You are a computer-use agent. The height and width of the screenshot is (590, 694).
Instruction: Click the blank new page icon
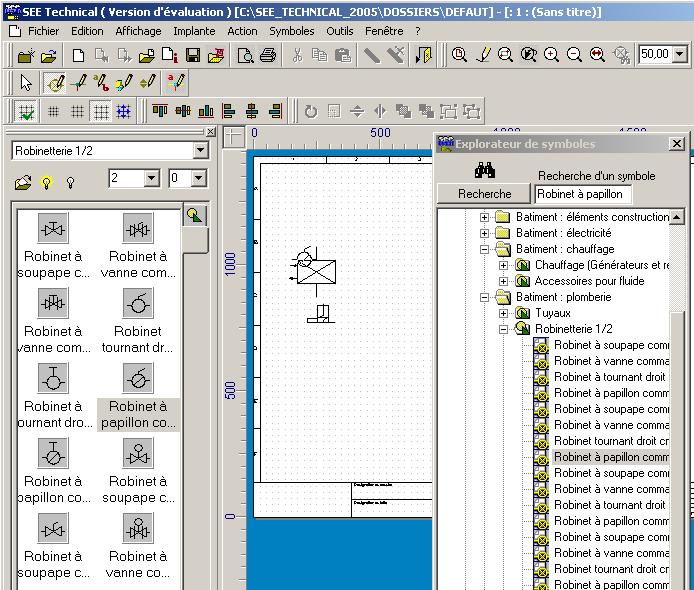click(x=78, y=56)
